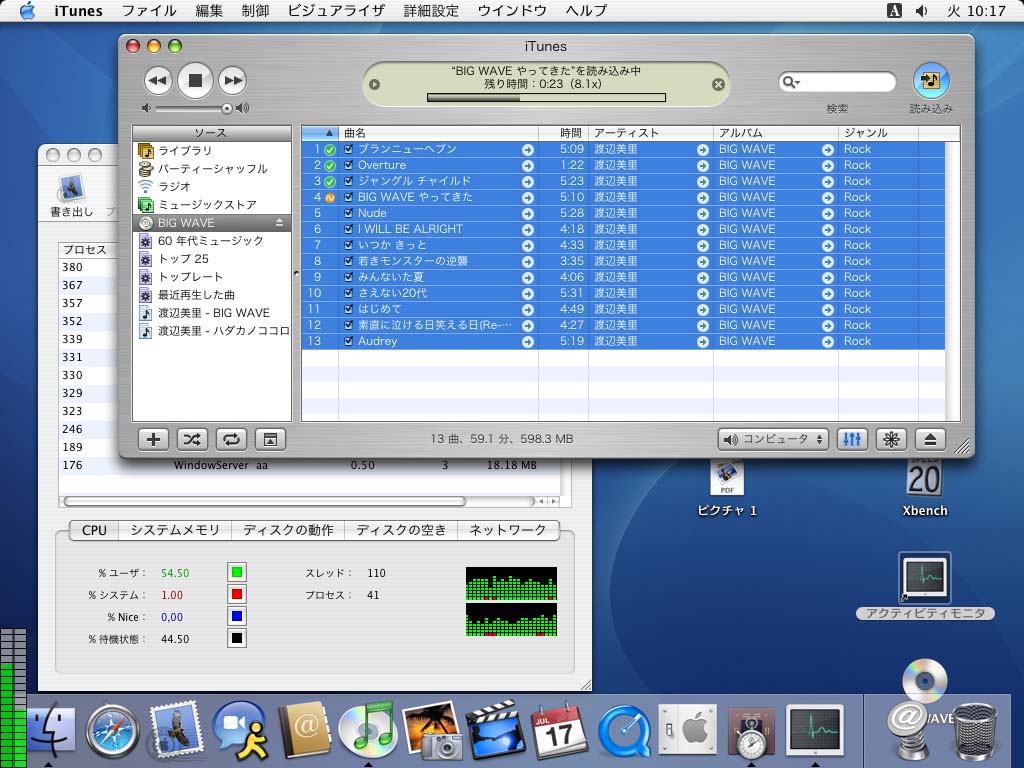Click the volume slider knob
The height and width of the screenshot is (768, 1024).
point(227,108)
